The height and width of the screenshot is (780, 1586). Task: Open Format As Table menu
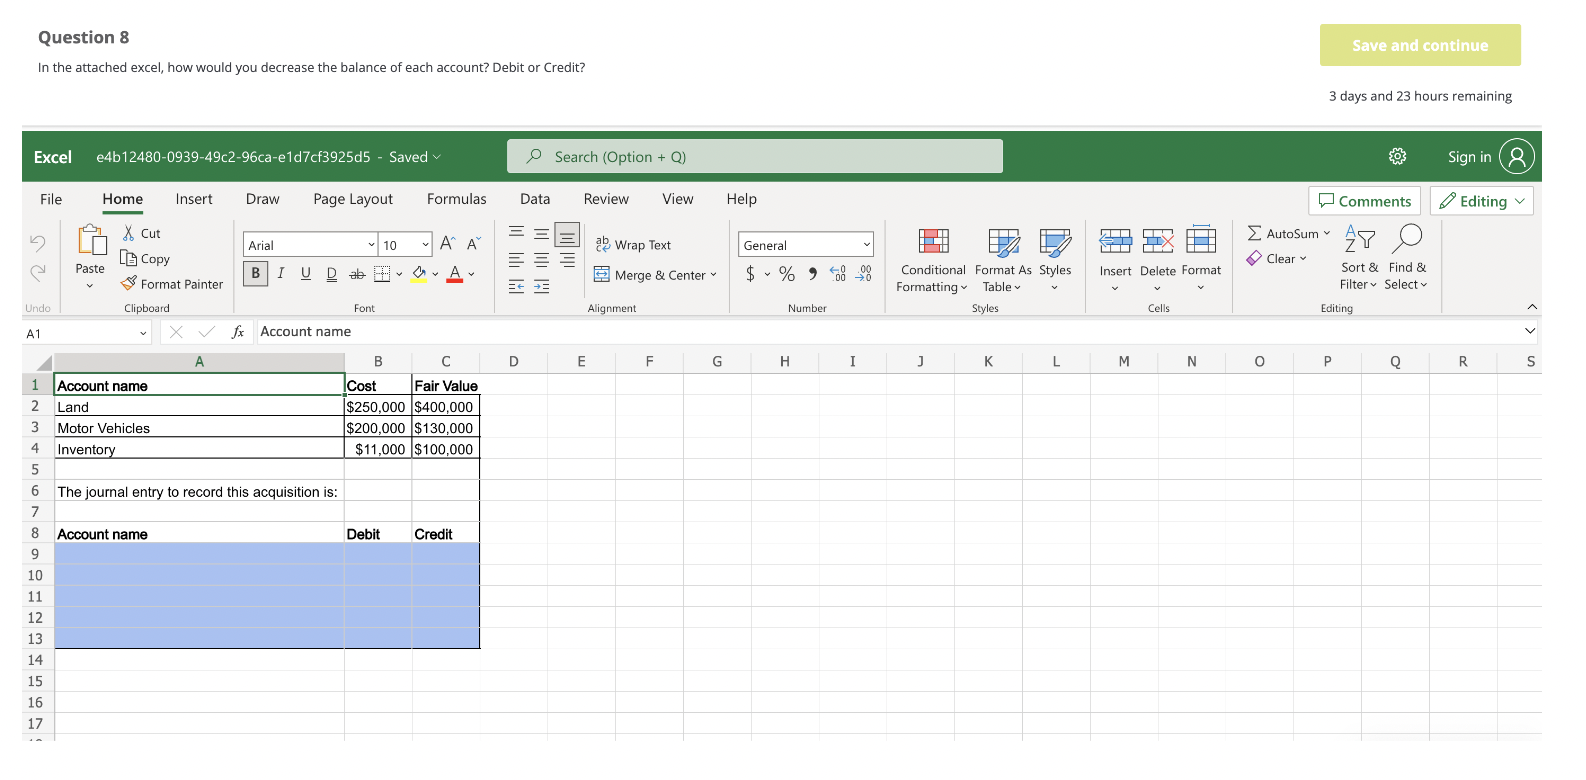pos(1003,259)
